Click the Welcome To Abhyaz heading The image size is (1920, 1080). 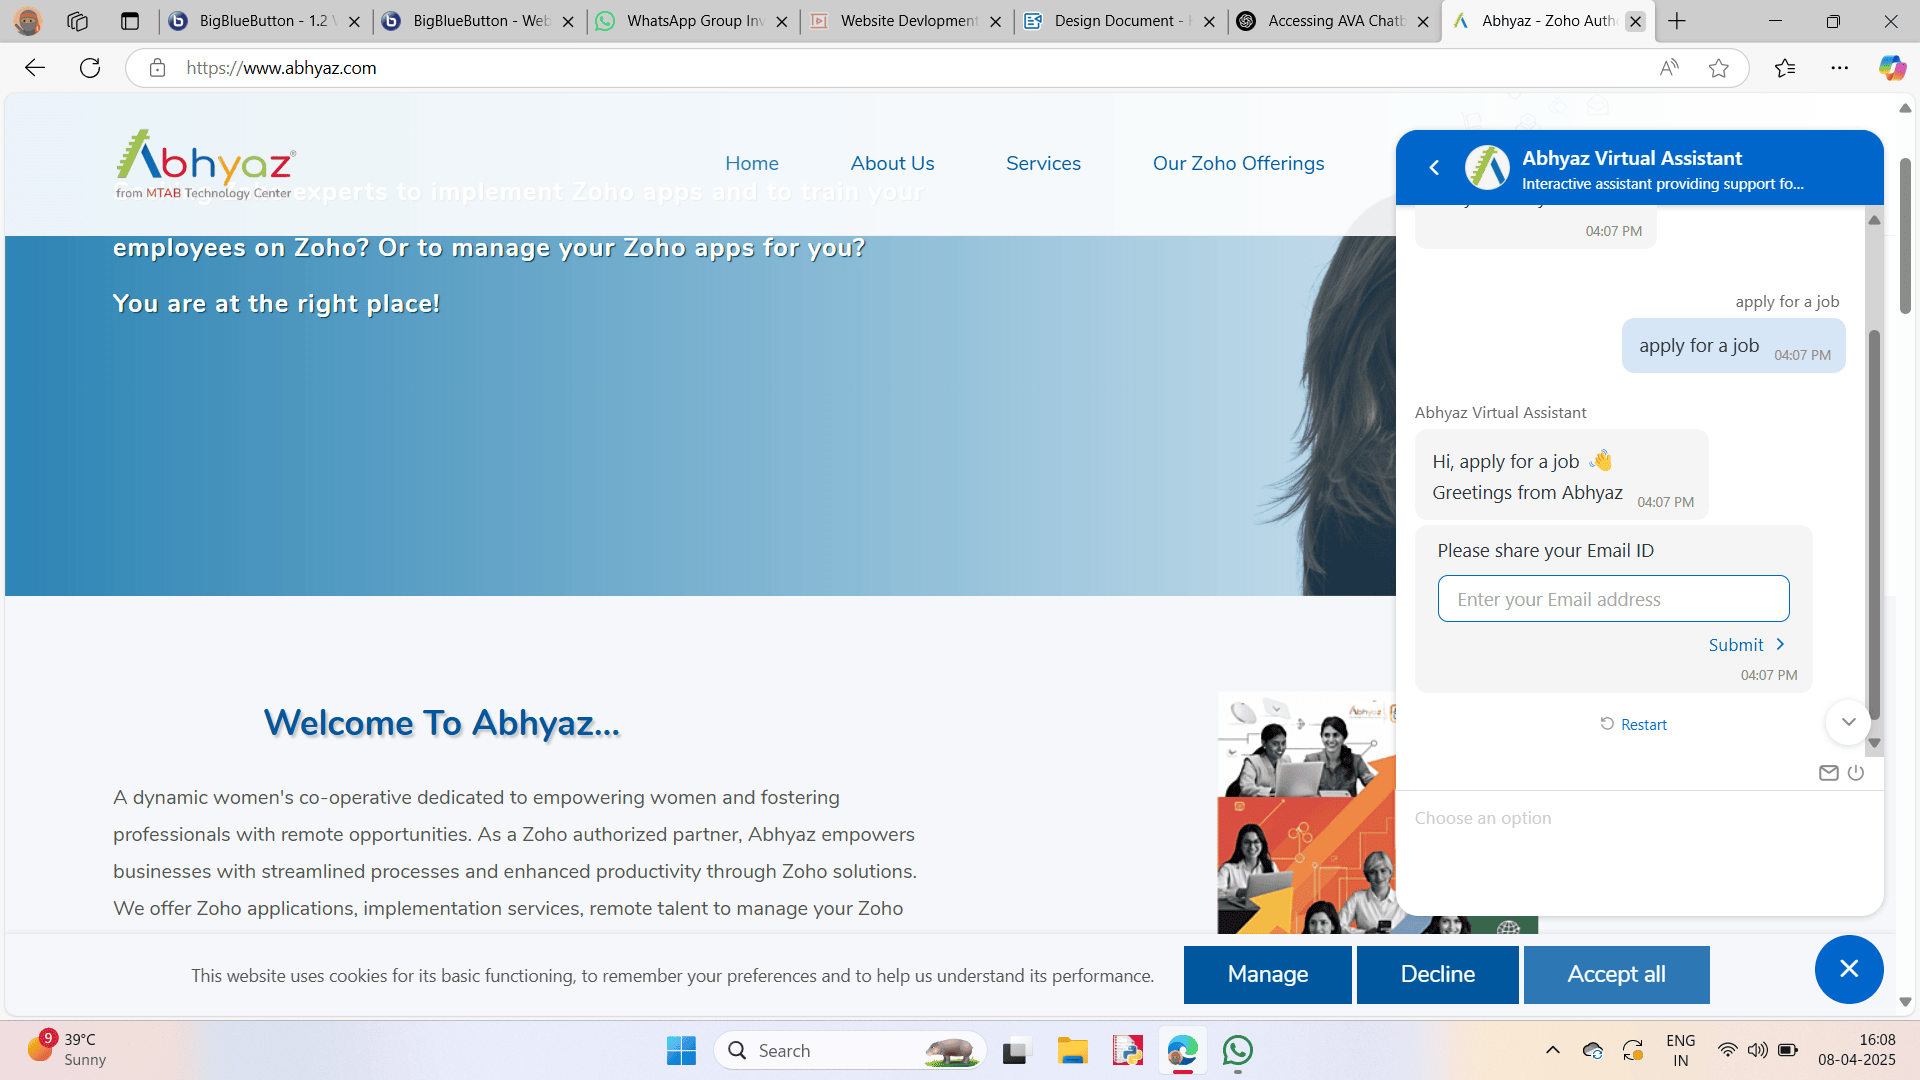442,723
